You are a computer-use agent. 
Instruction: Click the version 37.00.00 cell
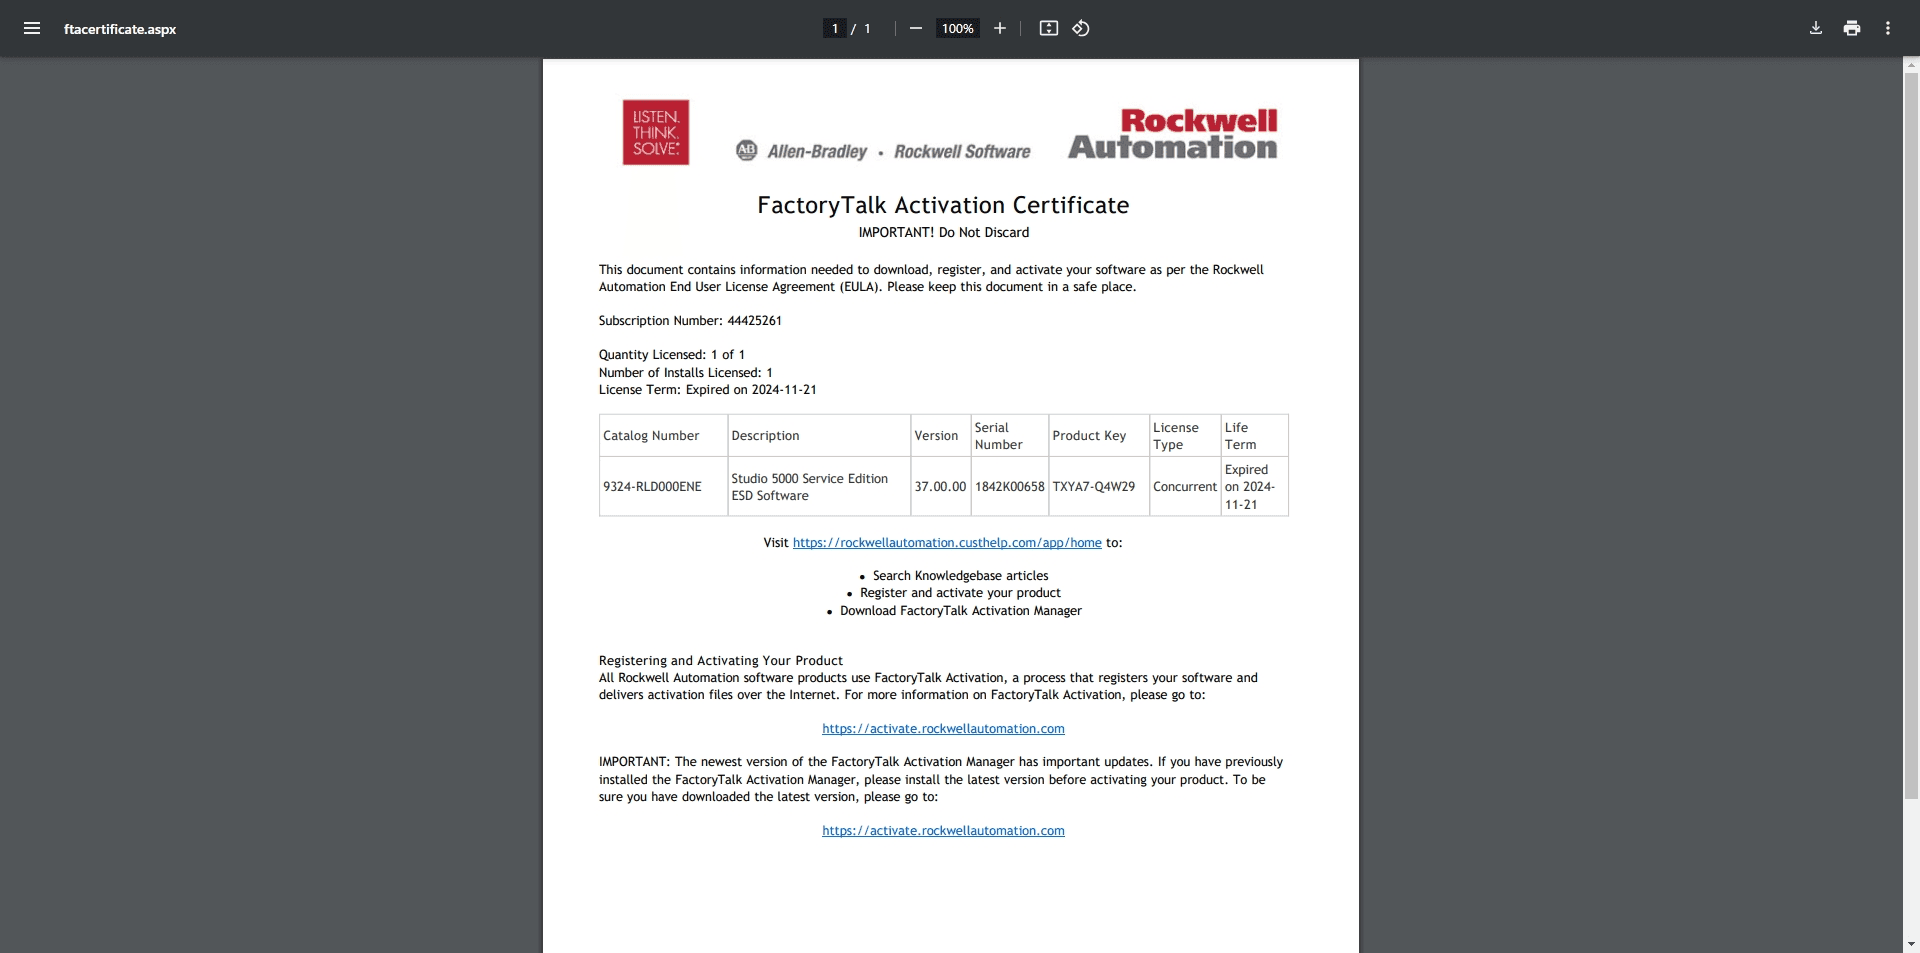point(940,486)
